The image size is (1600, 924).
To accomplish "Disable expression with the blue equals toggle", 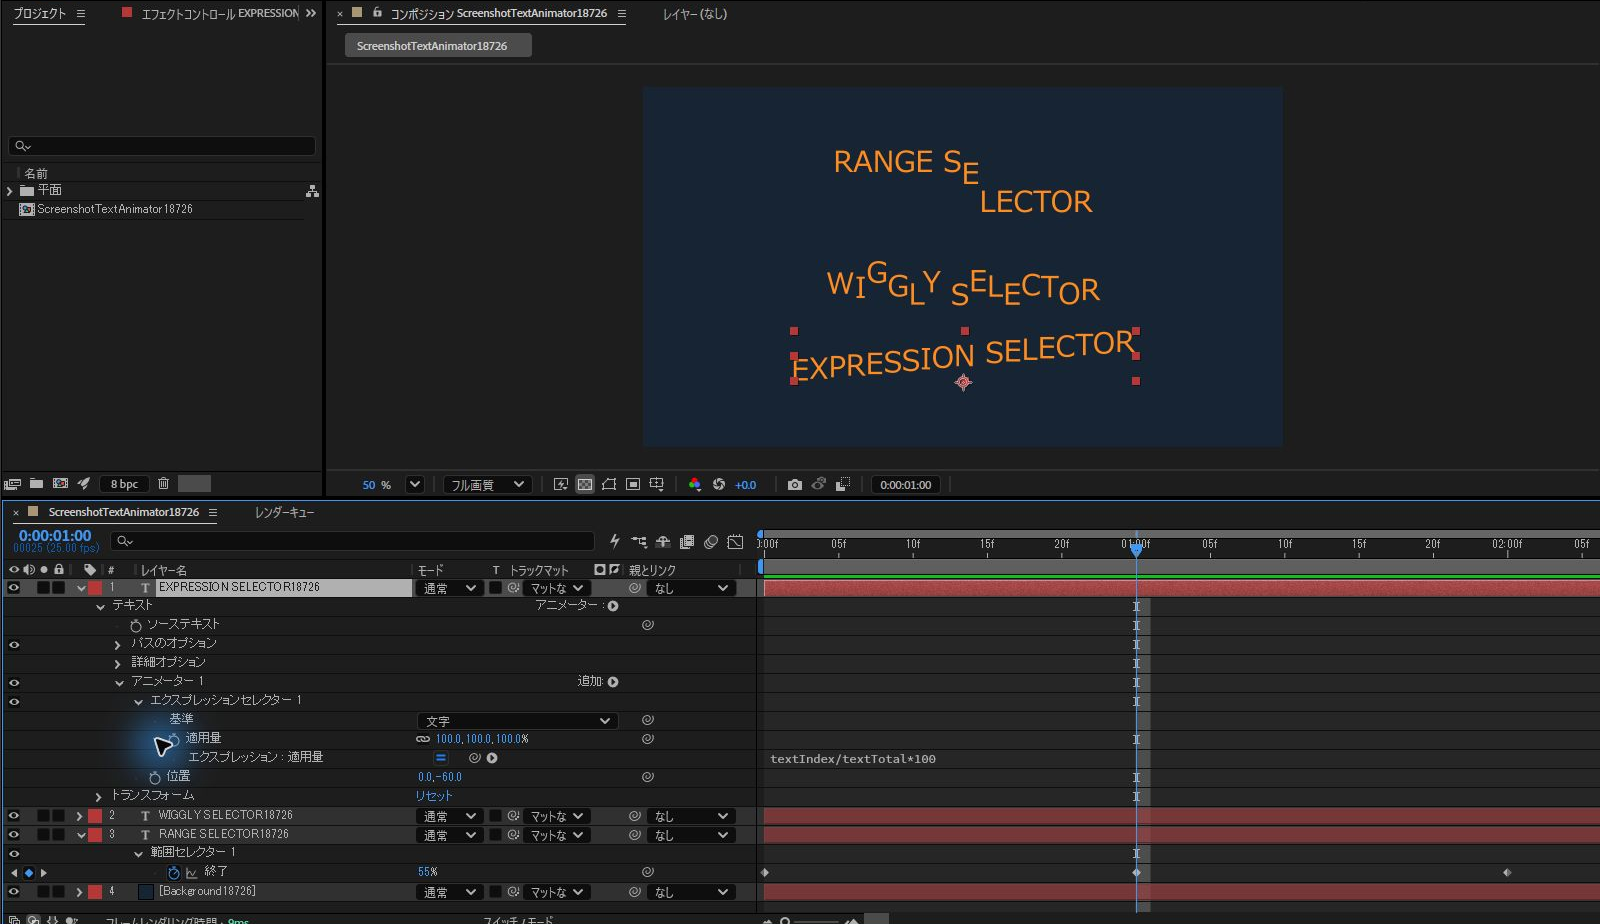I will [x=441, y=758].
